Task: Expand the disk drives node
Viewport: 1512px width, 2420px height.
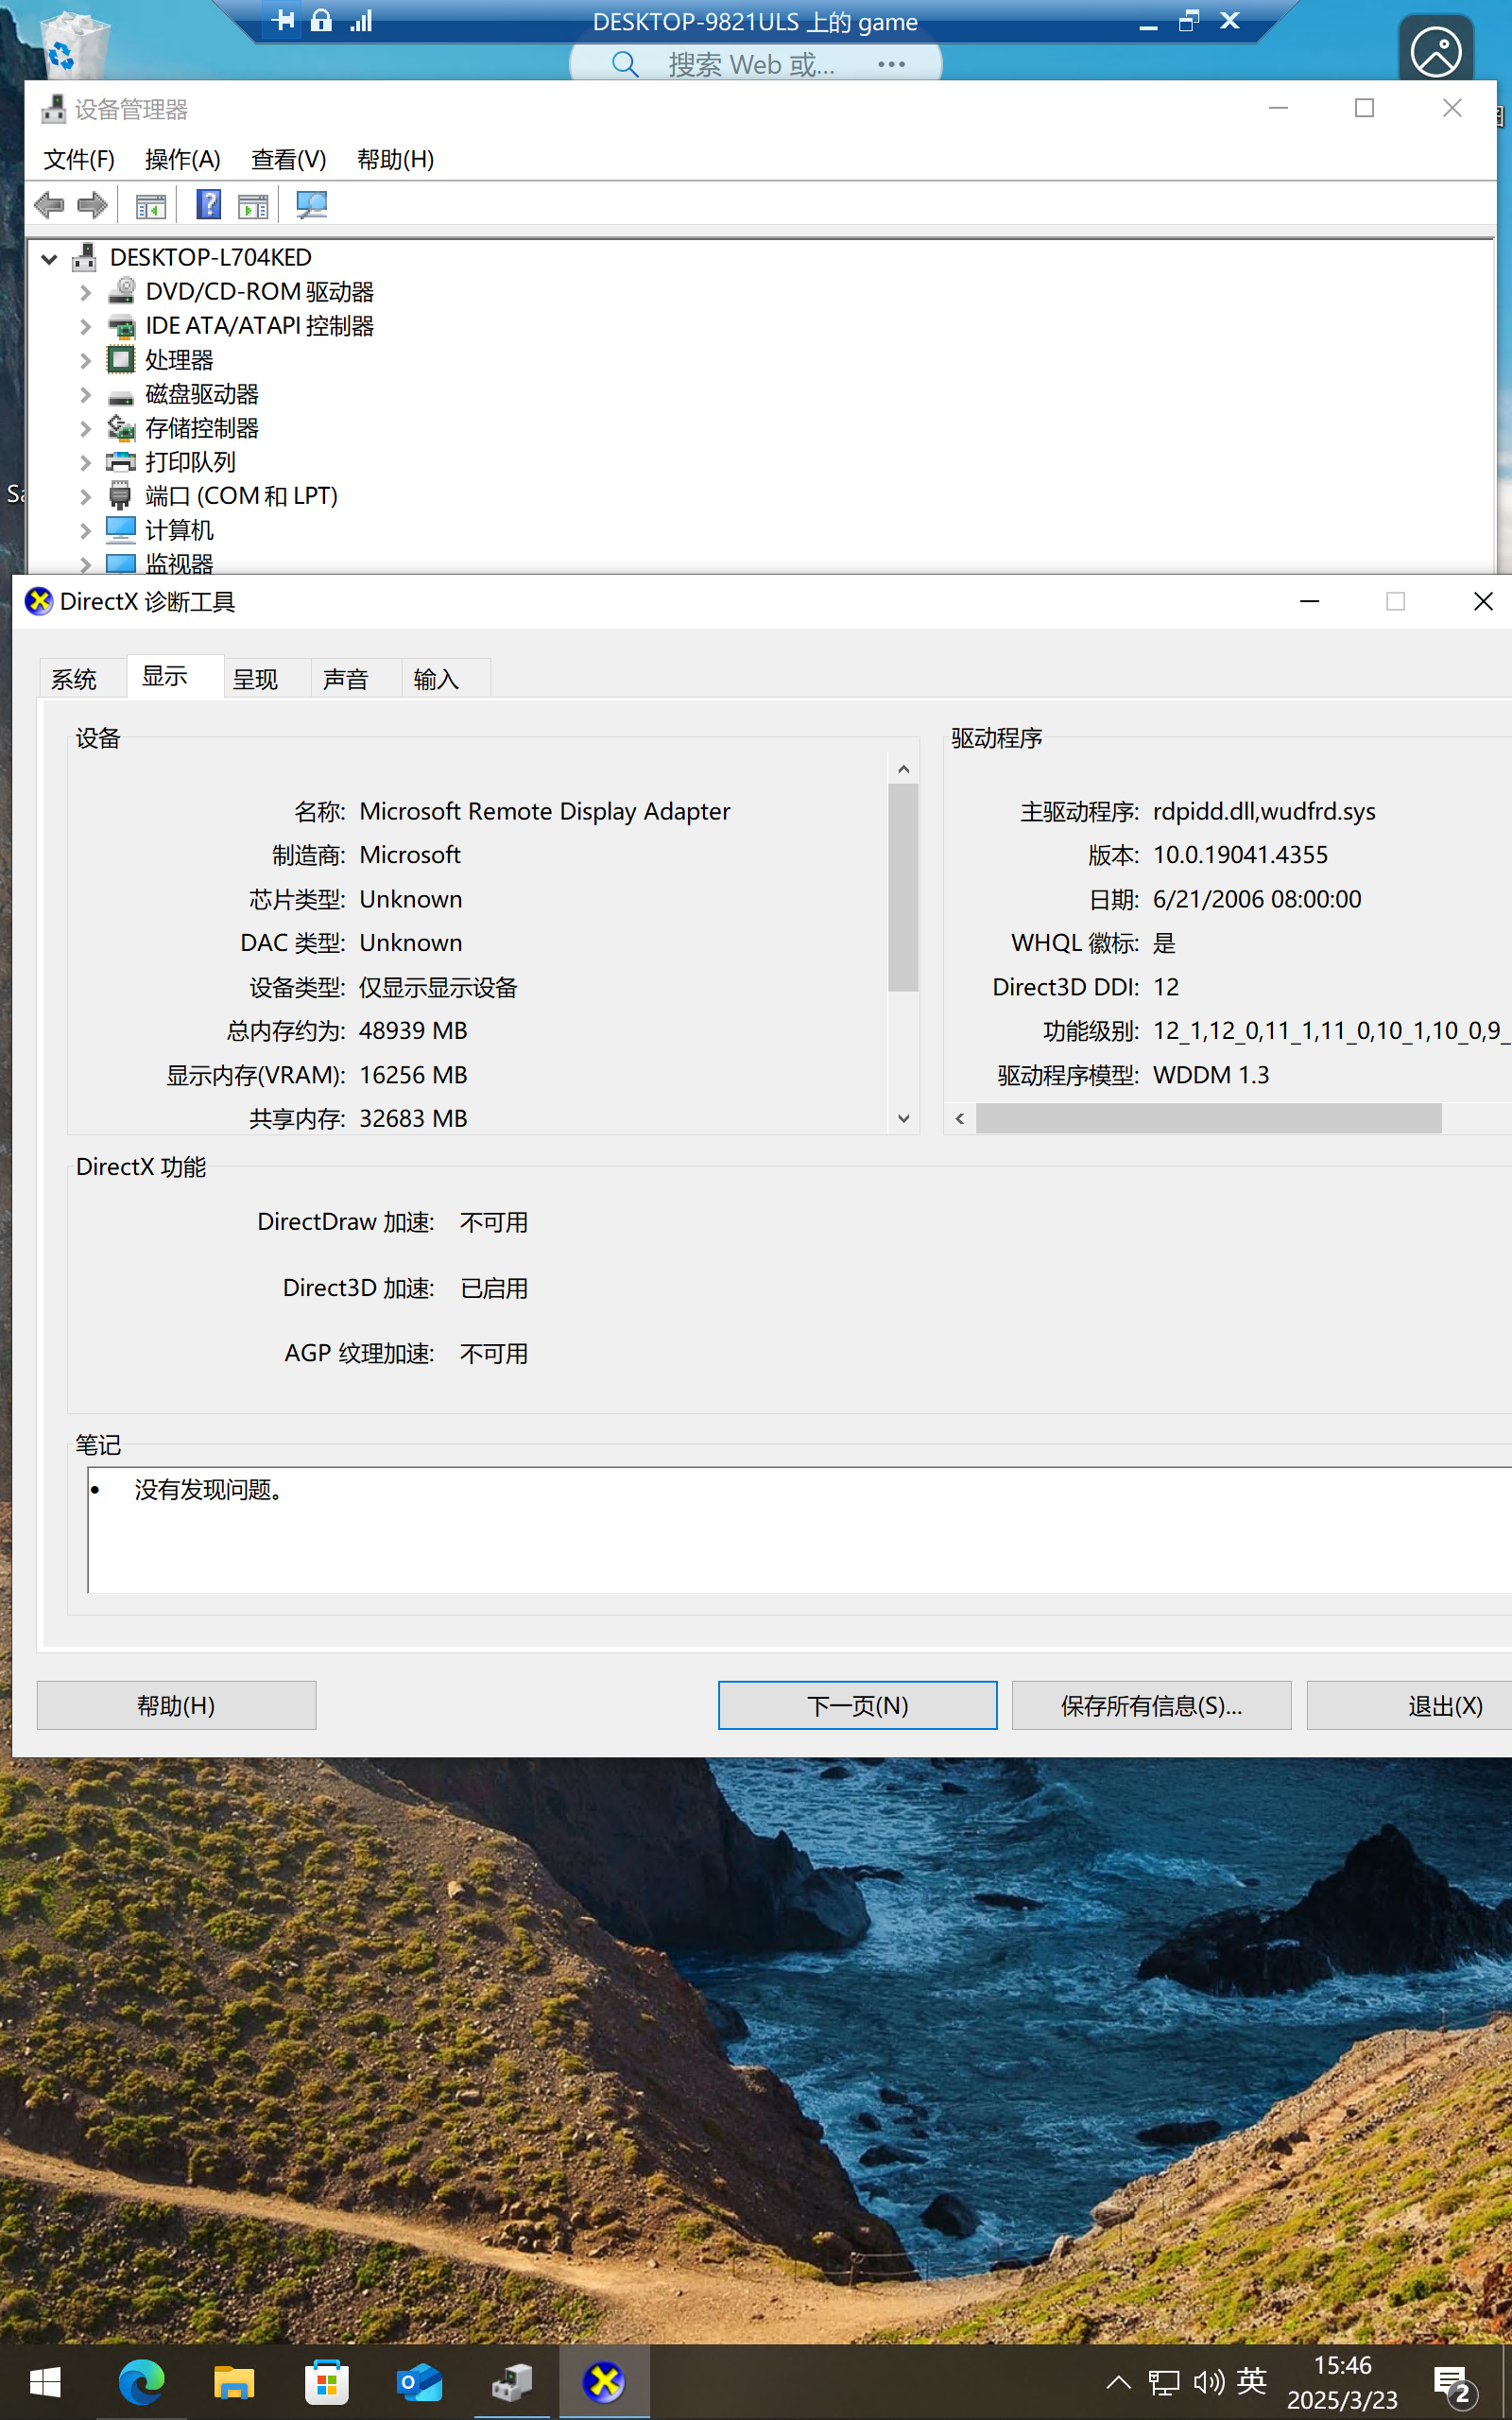Action: coord(86,394)
